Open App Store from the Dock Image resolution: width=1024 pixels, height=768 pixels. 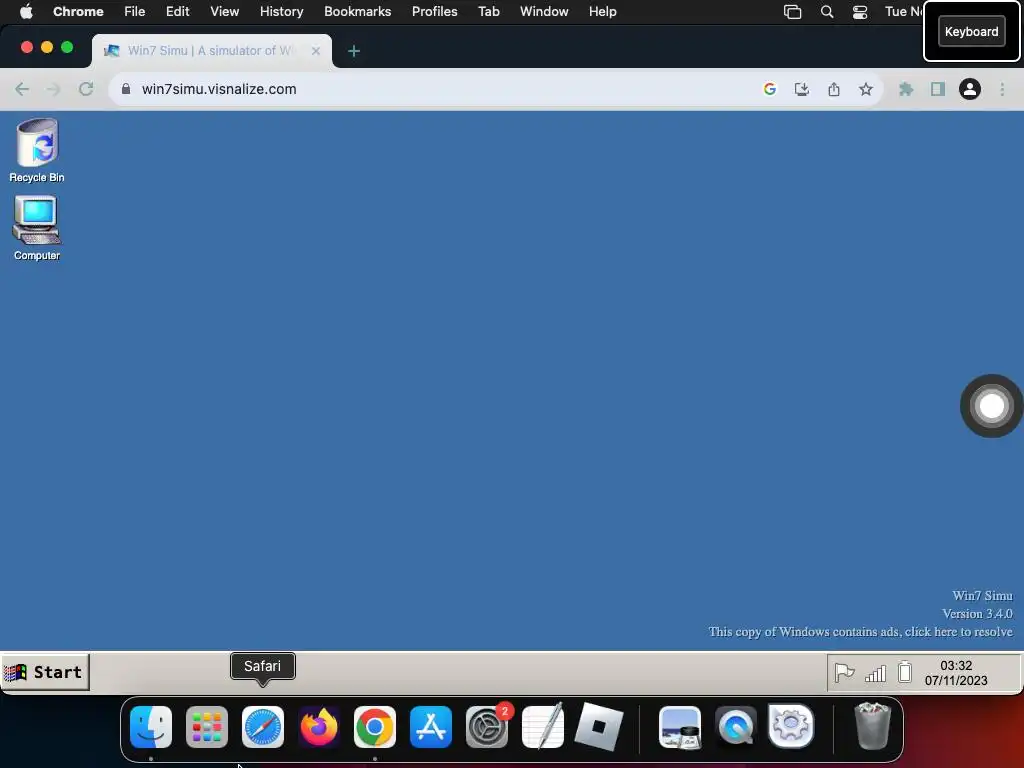(431, 727)
